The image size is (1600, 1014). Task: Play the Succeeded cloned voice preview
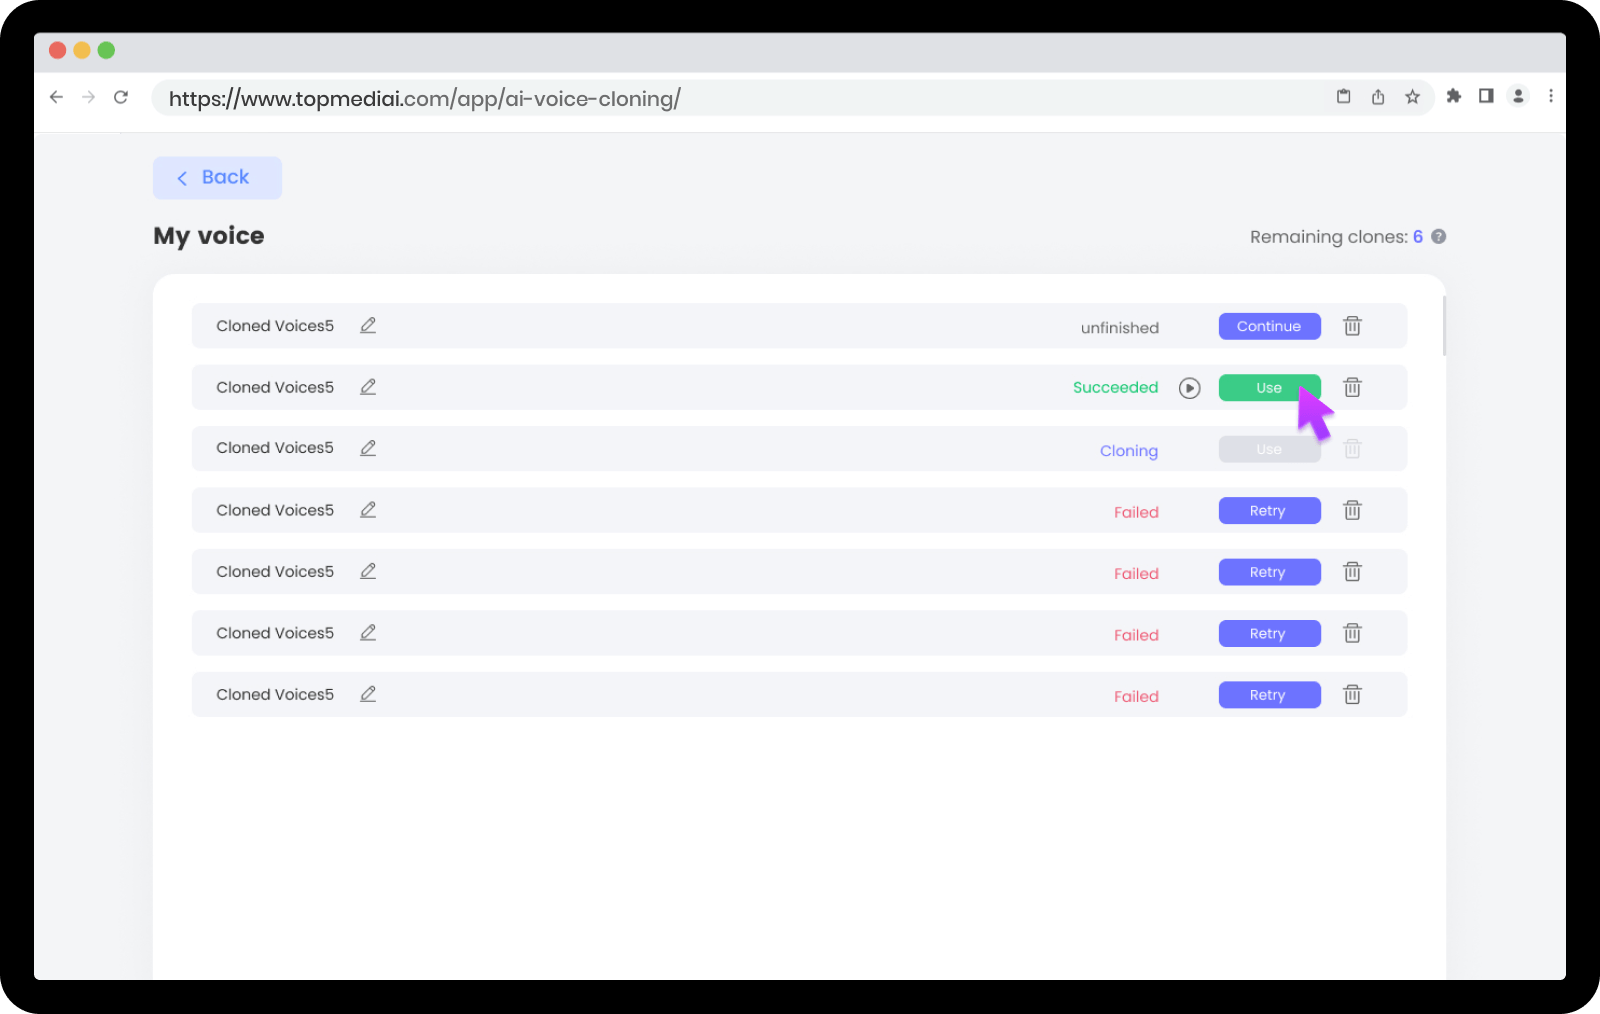[x=1189, y=388]
